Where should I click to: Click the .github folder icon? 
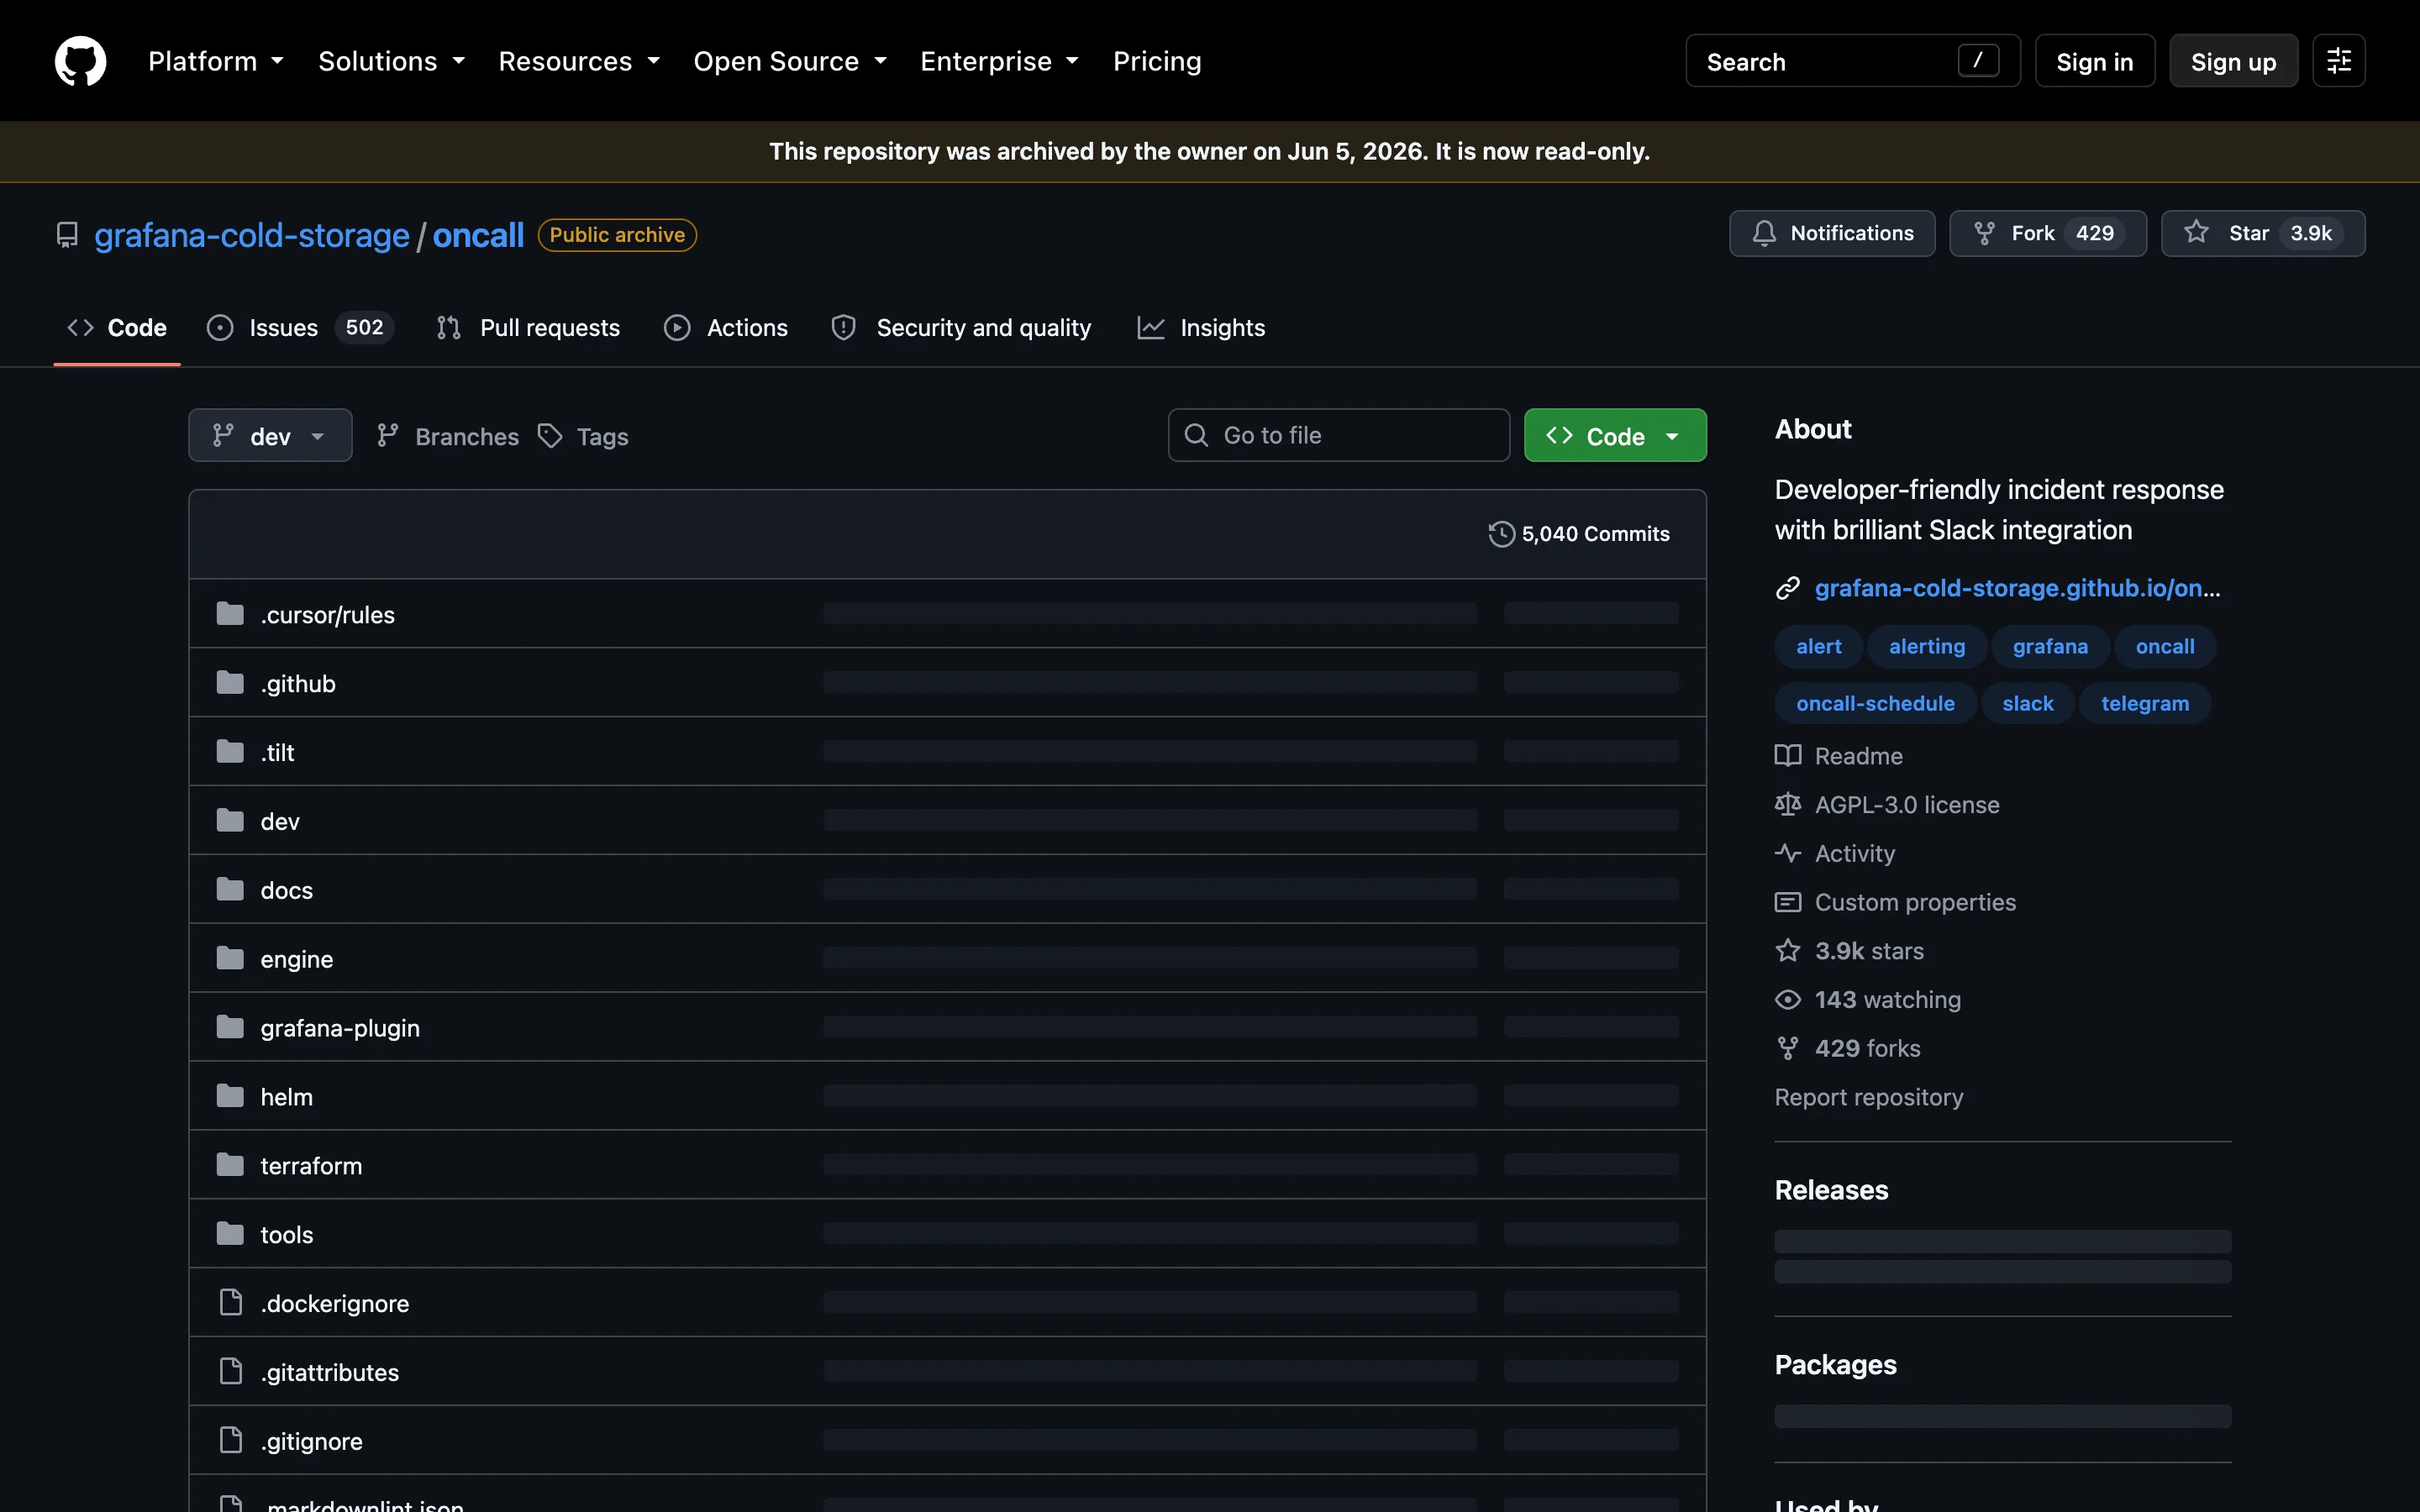[x=230, y=683]
